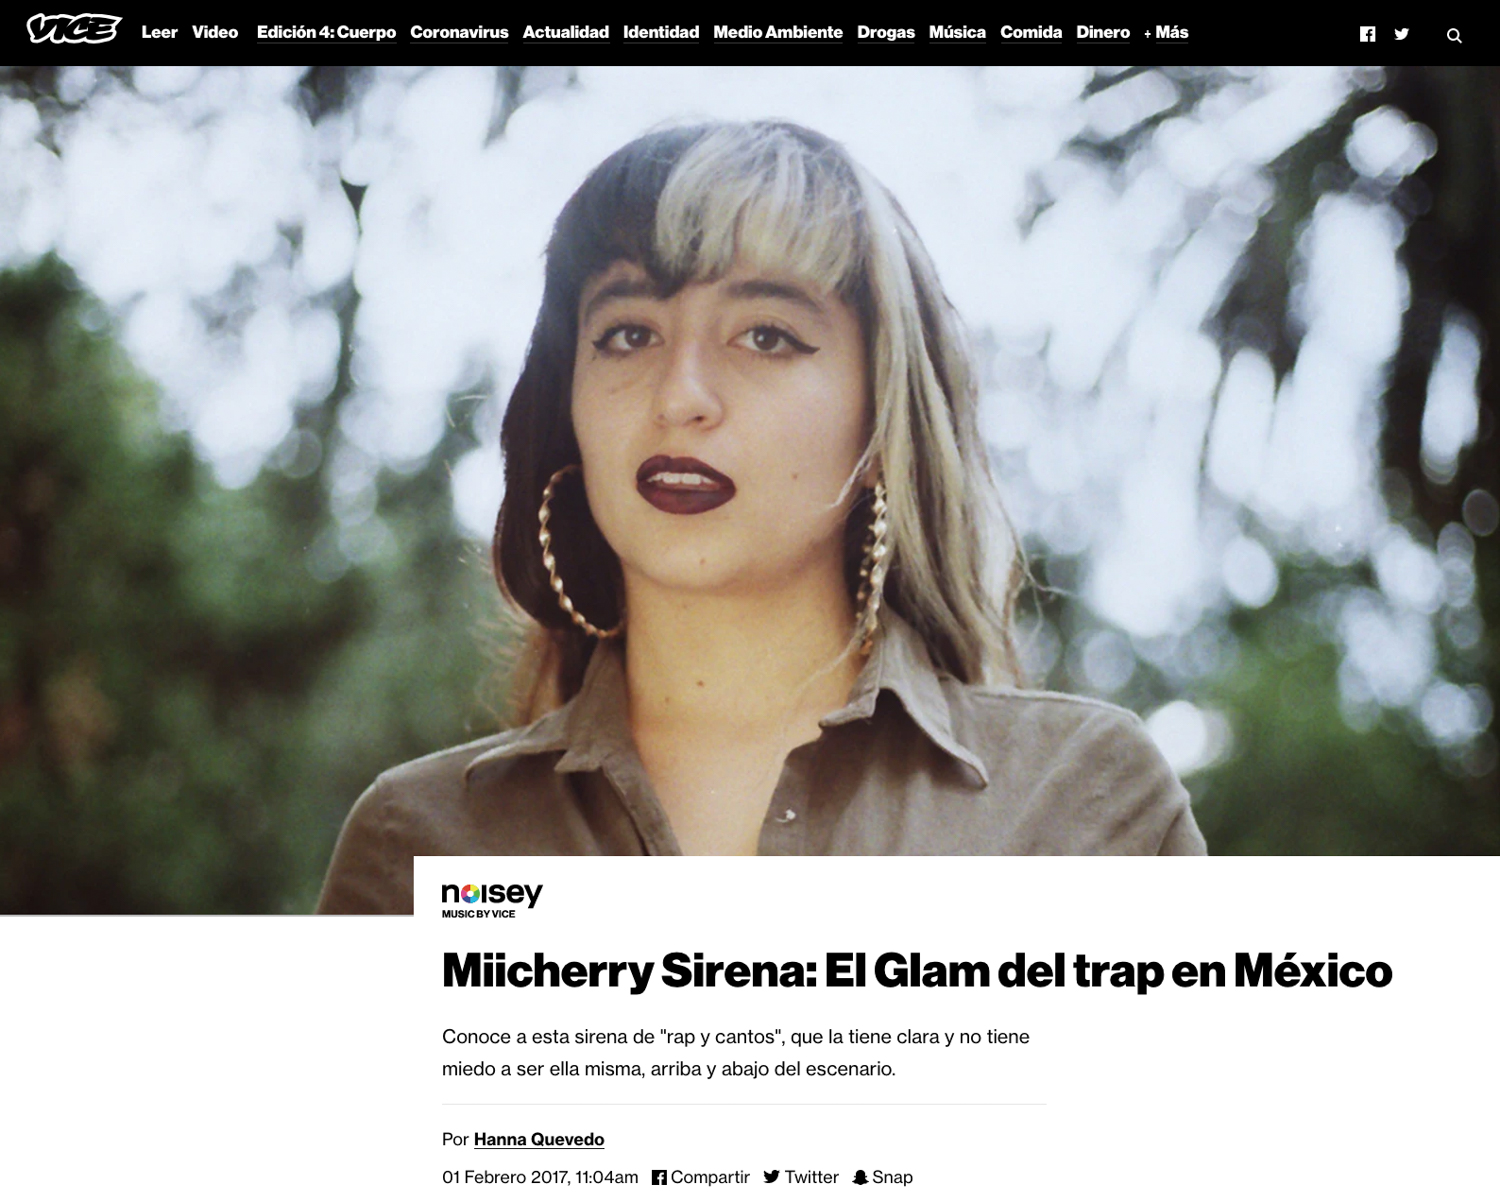
Task: Open the Video menu item
Action: pos(215,32)
